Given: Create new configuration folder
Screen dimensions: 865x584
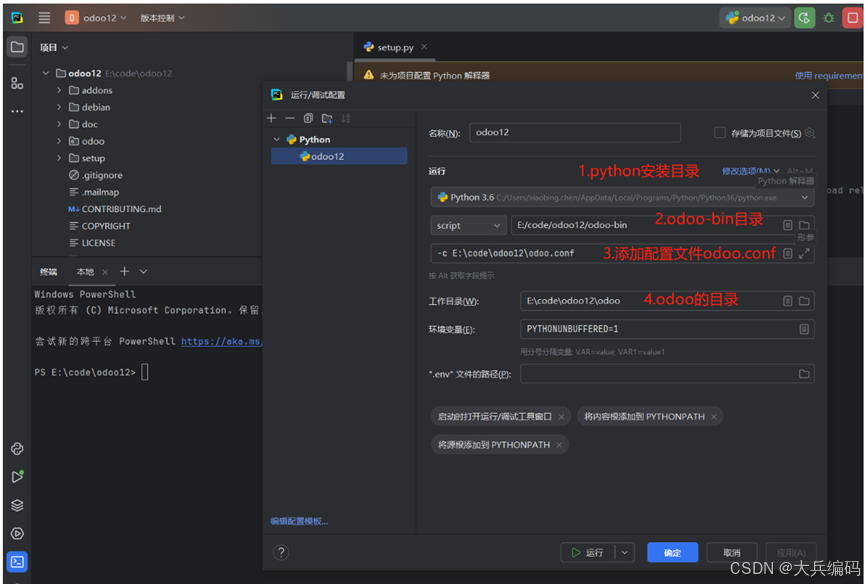Looking at the screenshot, I should click(x=327, y=118).
